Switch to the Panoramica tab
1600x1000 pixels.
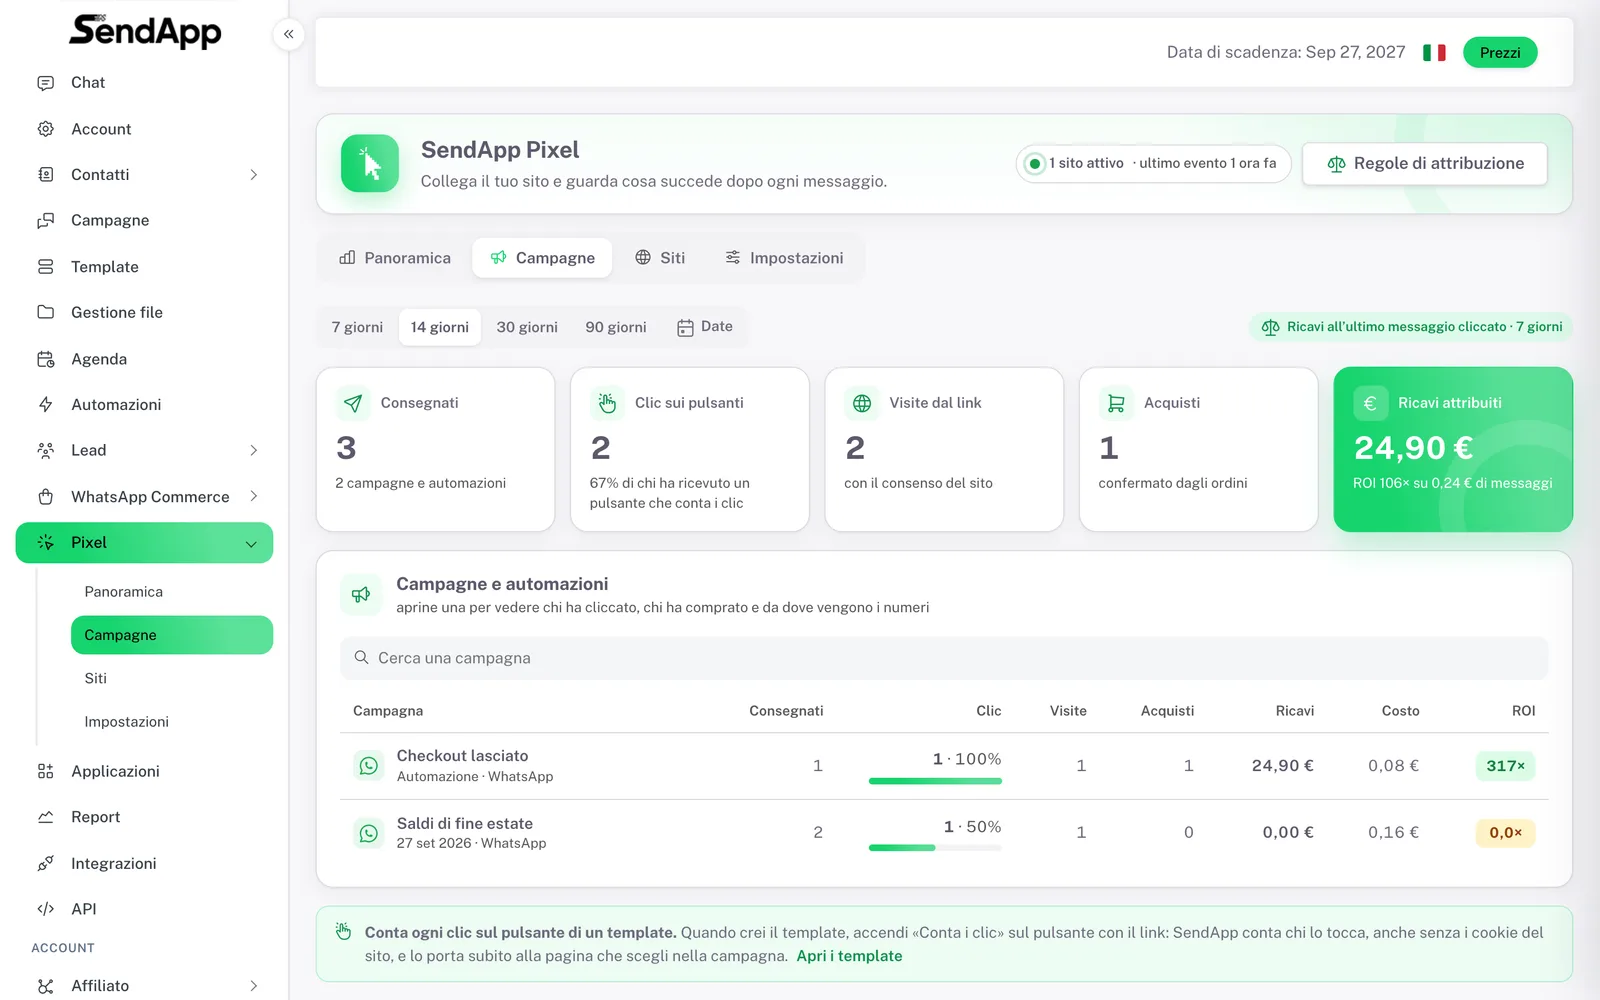click(396, 258)
